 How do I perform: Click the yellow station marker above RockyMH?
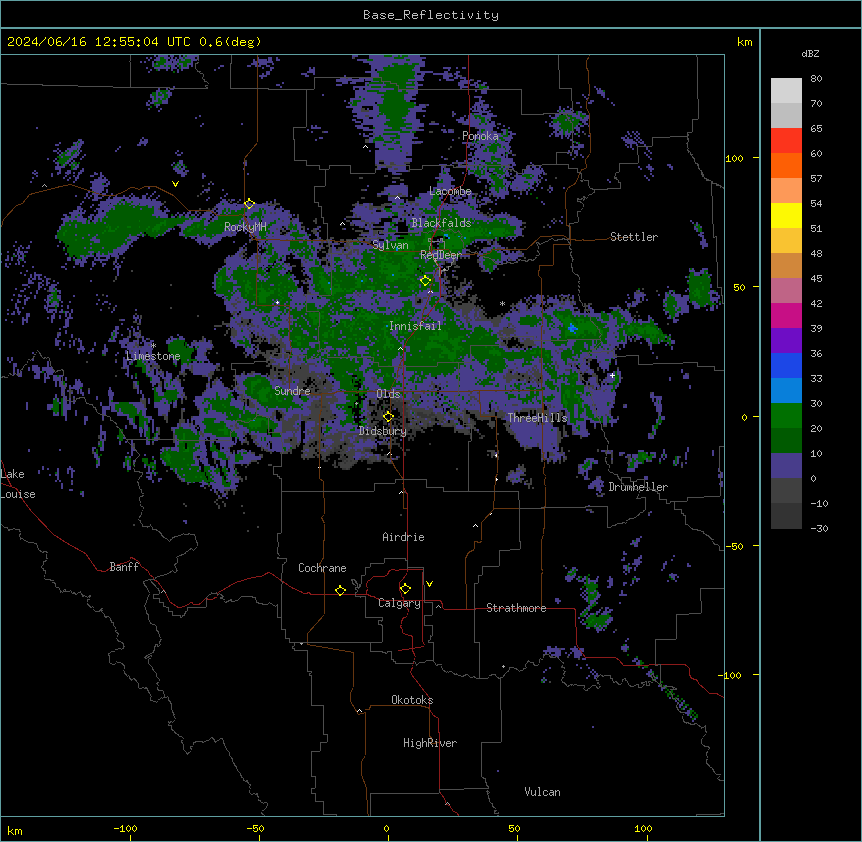tap(249, 204)
